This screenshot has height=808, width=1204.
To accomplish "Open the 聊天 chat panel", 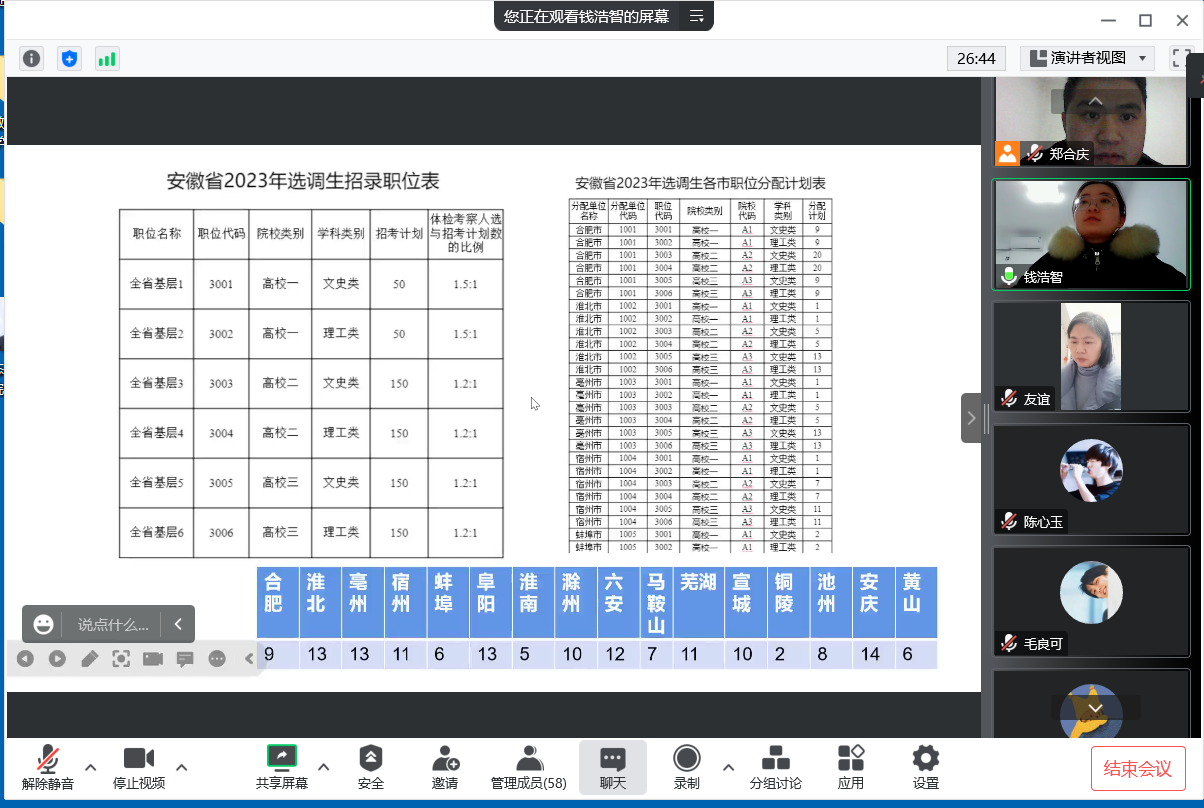I will (x=612, y=767).
